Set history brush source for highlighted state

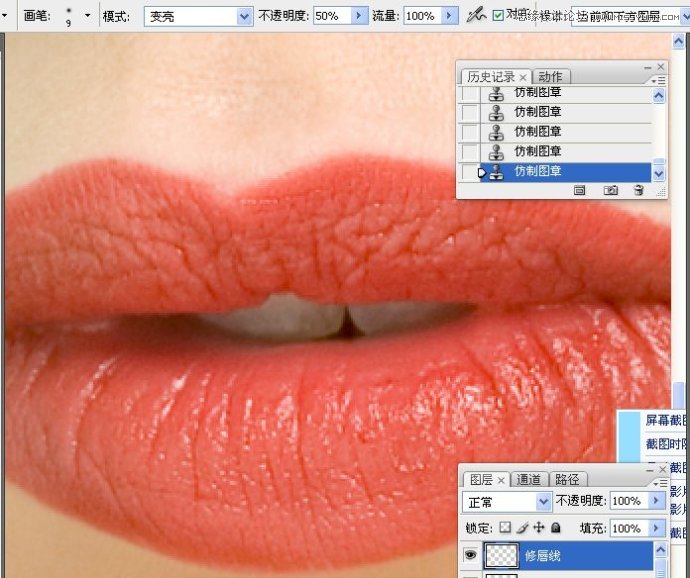(470, 172)
